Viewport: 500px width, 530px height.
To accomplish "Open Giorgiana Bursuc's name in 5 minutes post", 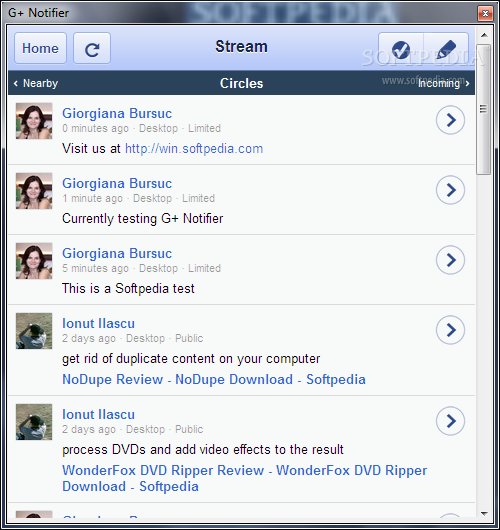I will pyautogui.click(x=117, y=253).
